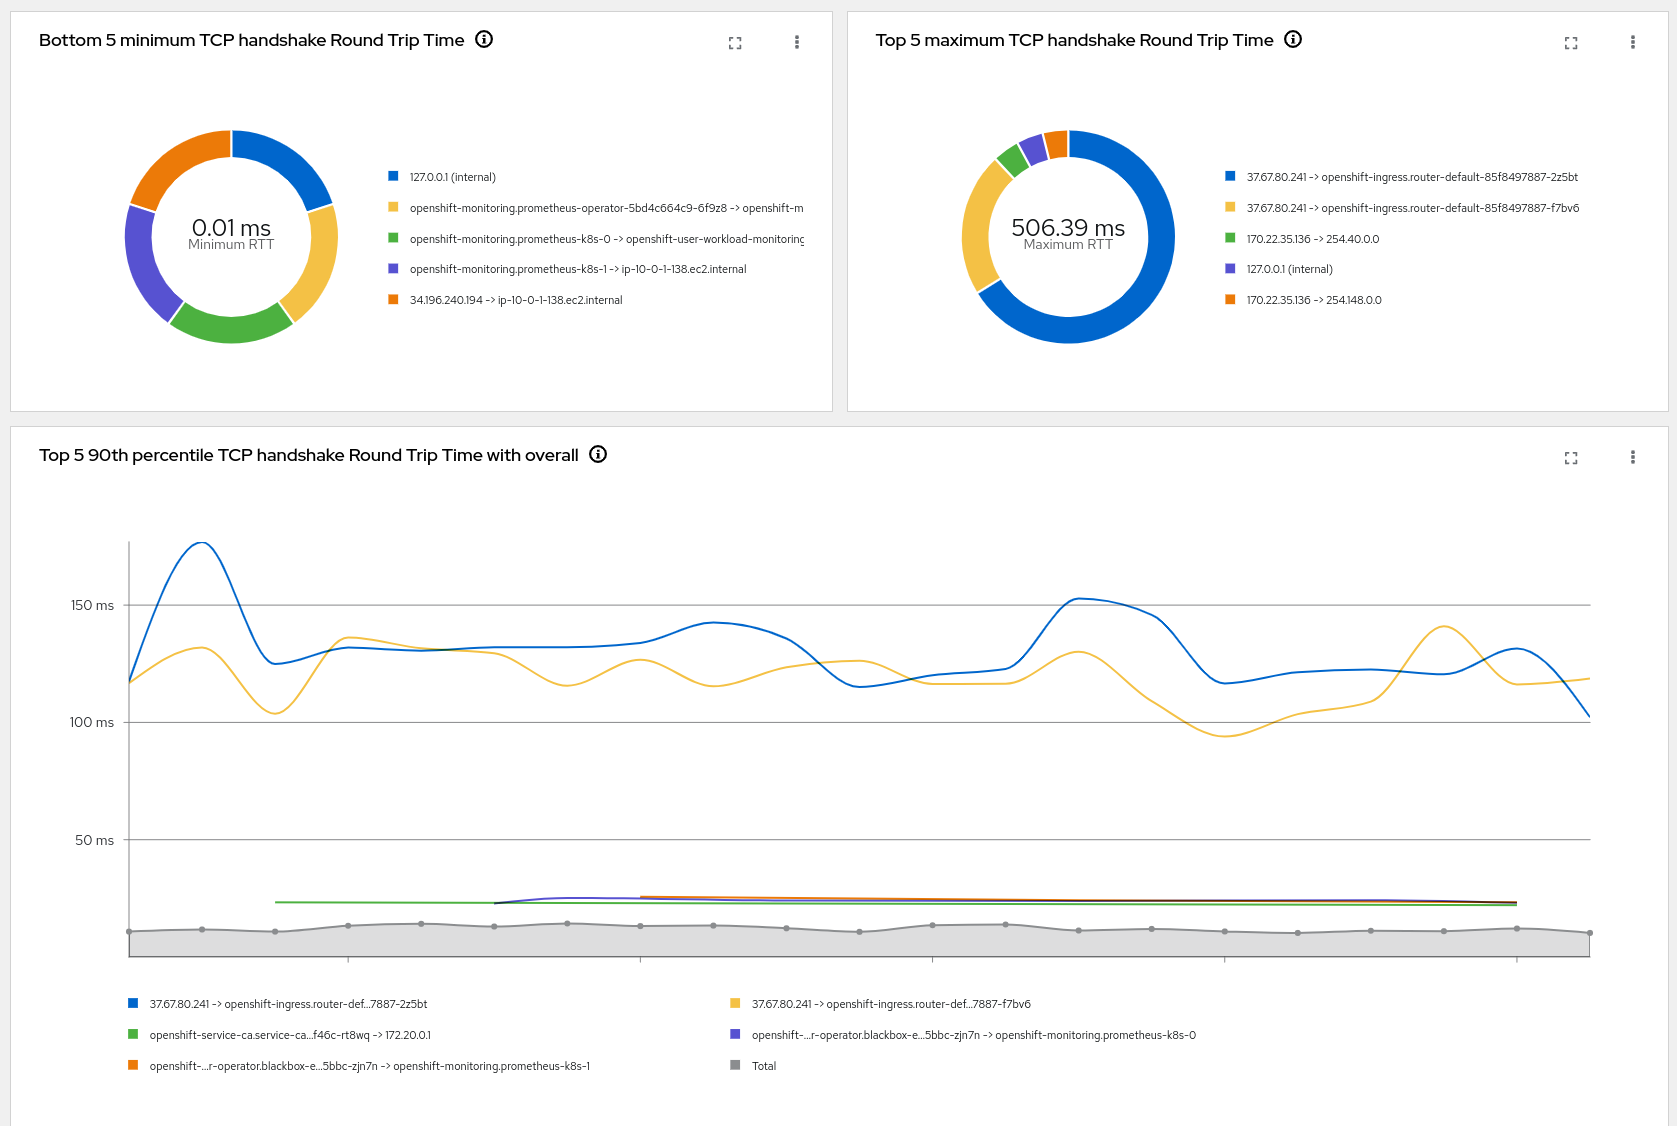This screenshot has height=1126, width=1677.
Task: Click orange swatch for 170.22.35.136 -> 254.148.0.0
Action: point(1230,299)
